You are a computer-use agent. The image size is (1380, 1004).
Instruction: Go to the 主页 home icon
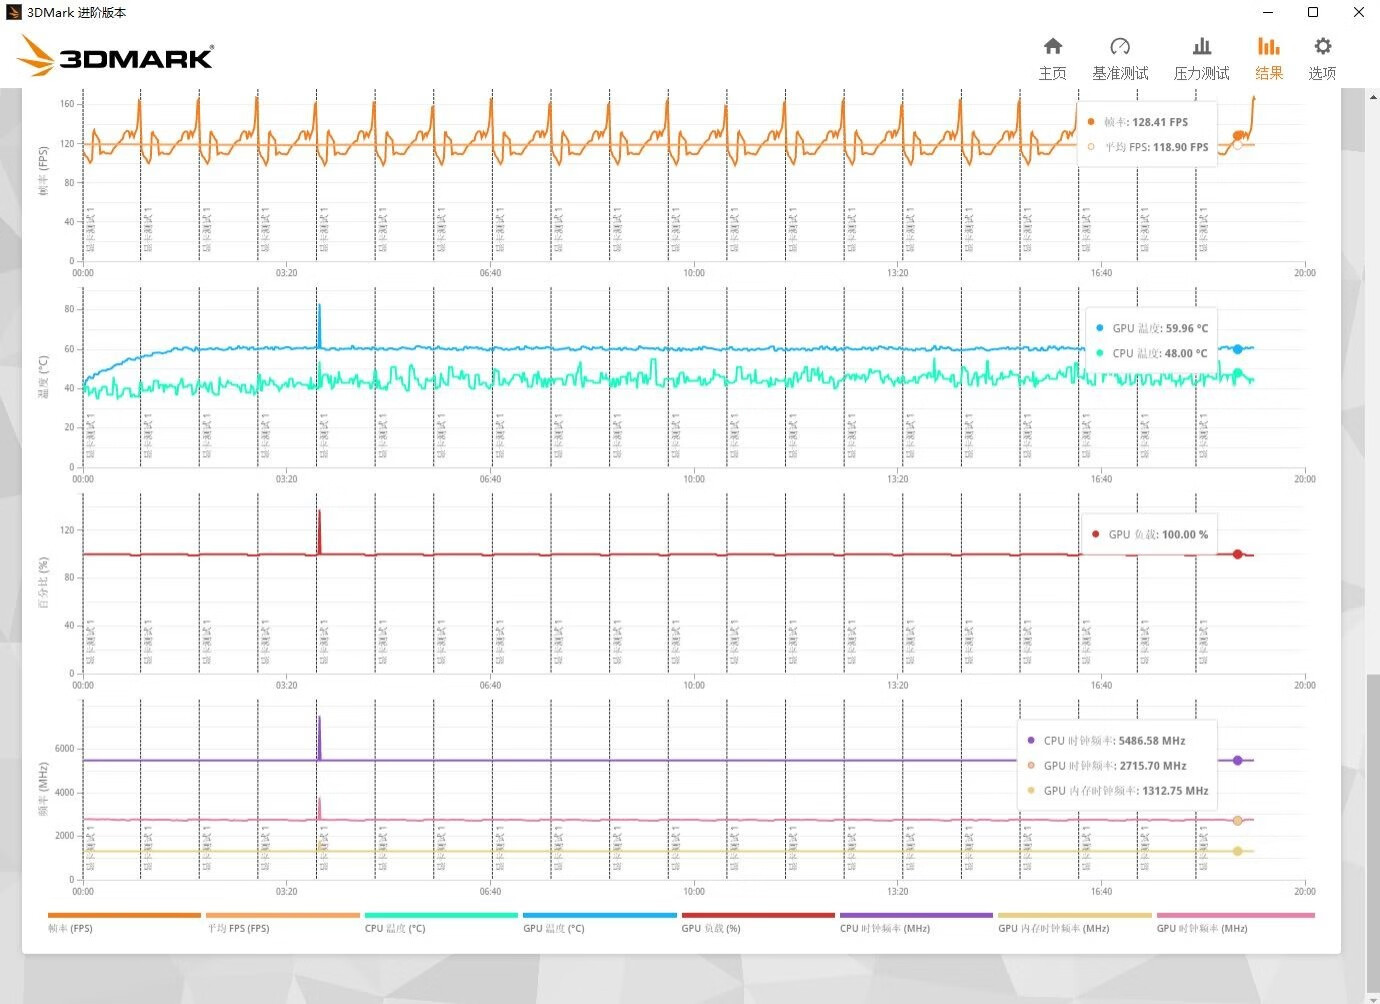tap(1053, 46)
